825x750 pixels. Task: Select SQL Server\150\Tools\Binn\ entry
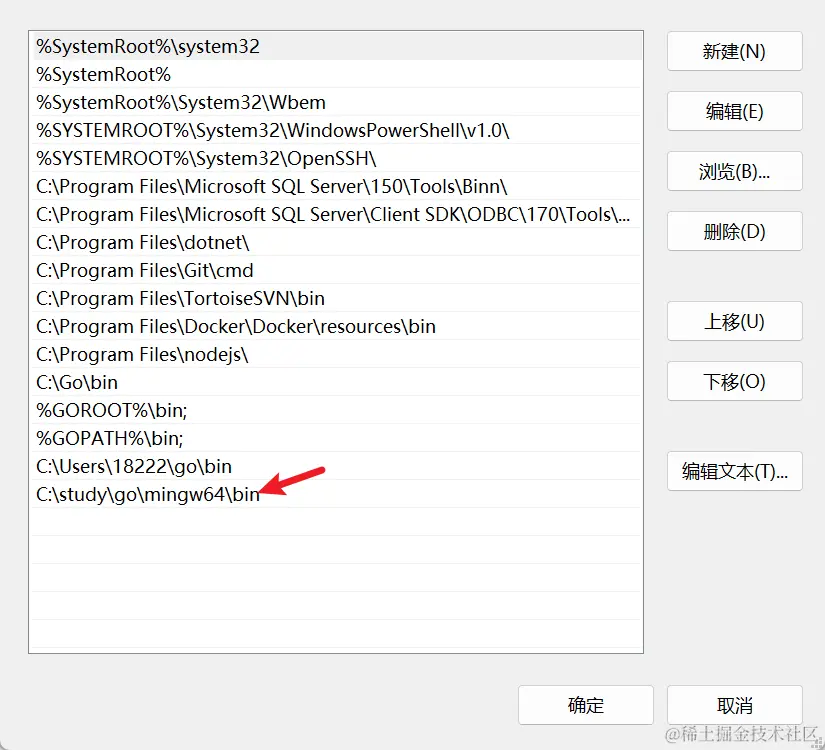click(x=337, y=186)
